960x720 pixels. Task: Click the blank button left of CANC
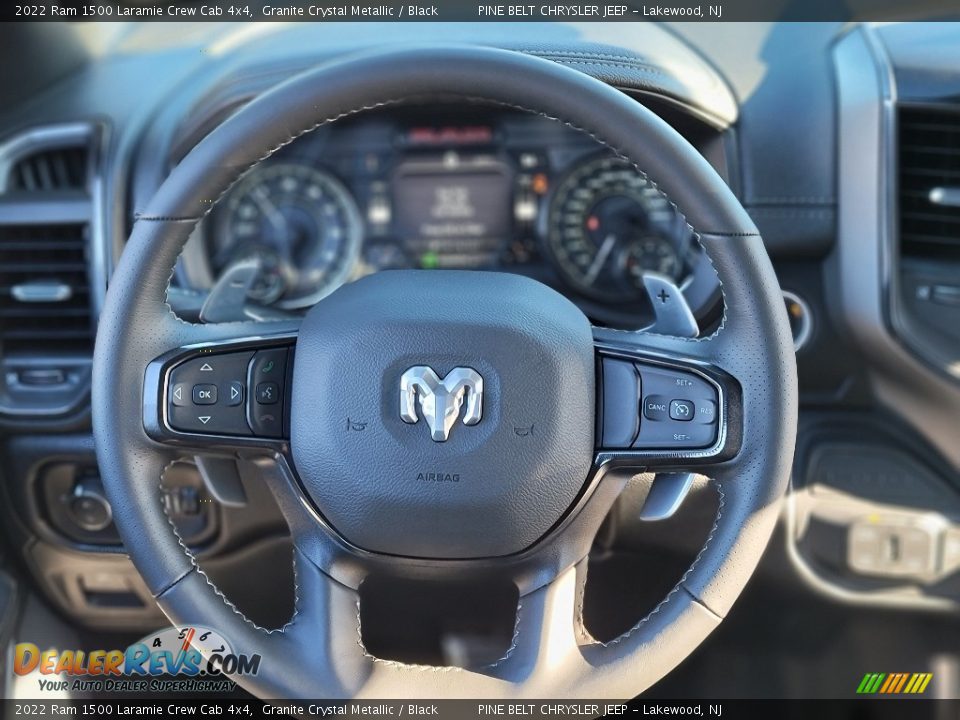click(x=620, y=403)
